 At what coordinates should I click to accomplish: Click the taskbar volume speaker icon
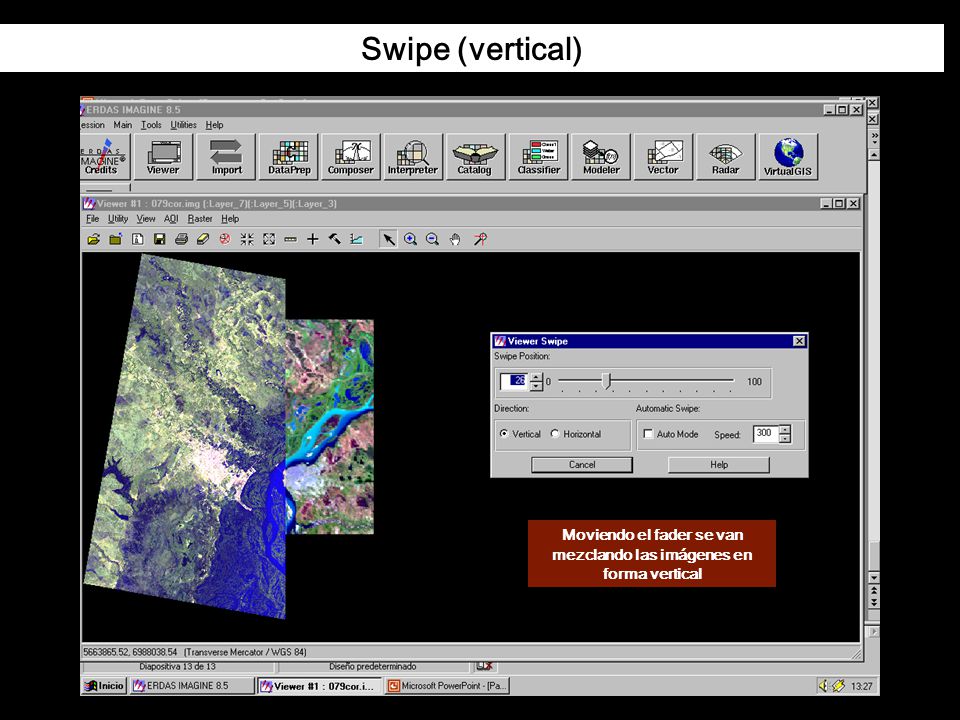[823, 686]
